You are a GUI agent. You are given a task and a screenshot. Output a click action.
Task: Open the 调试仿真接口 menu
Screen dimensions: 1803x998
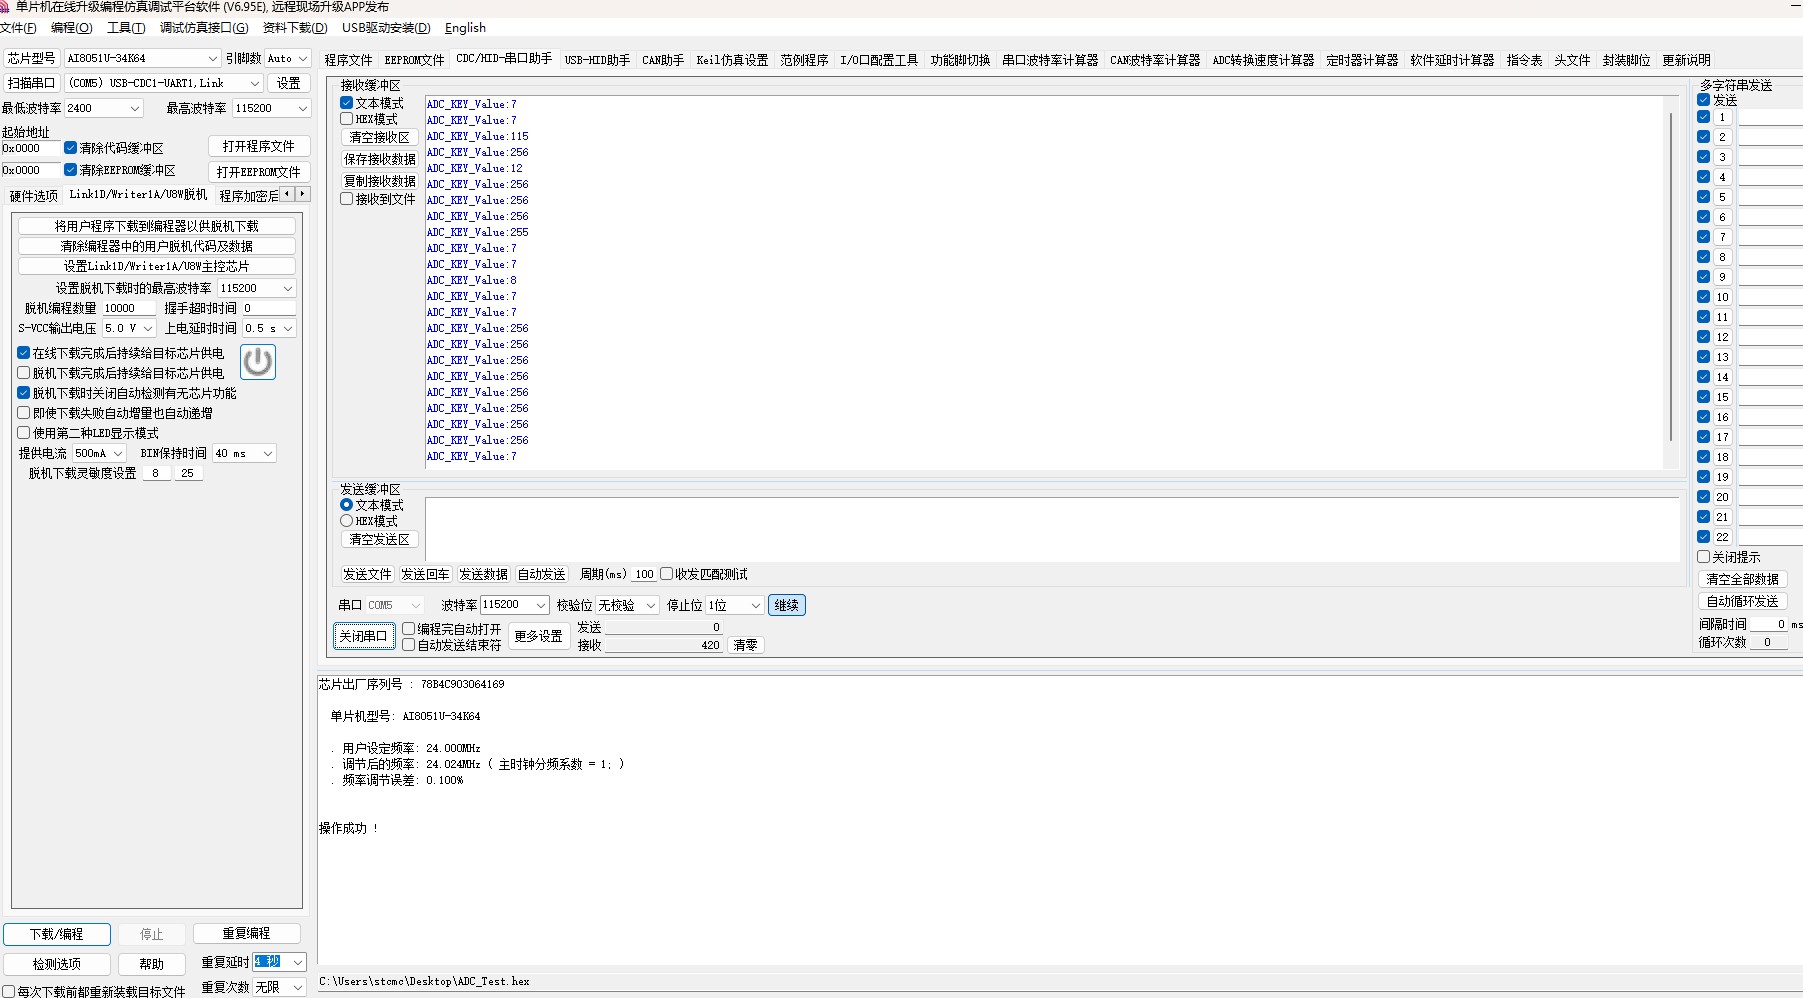[x=204, y=28]
